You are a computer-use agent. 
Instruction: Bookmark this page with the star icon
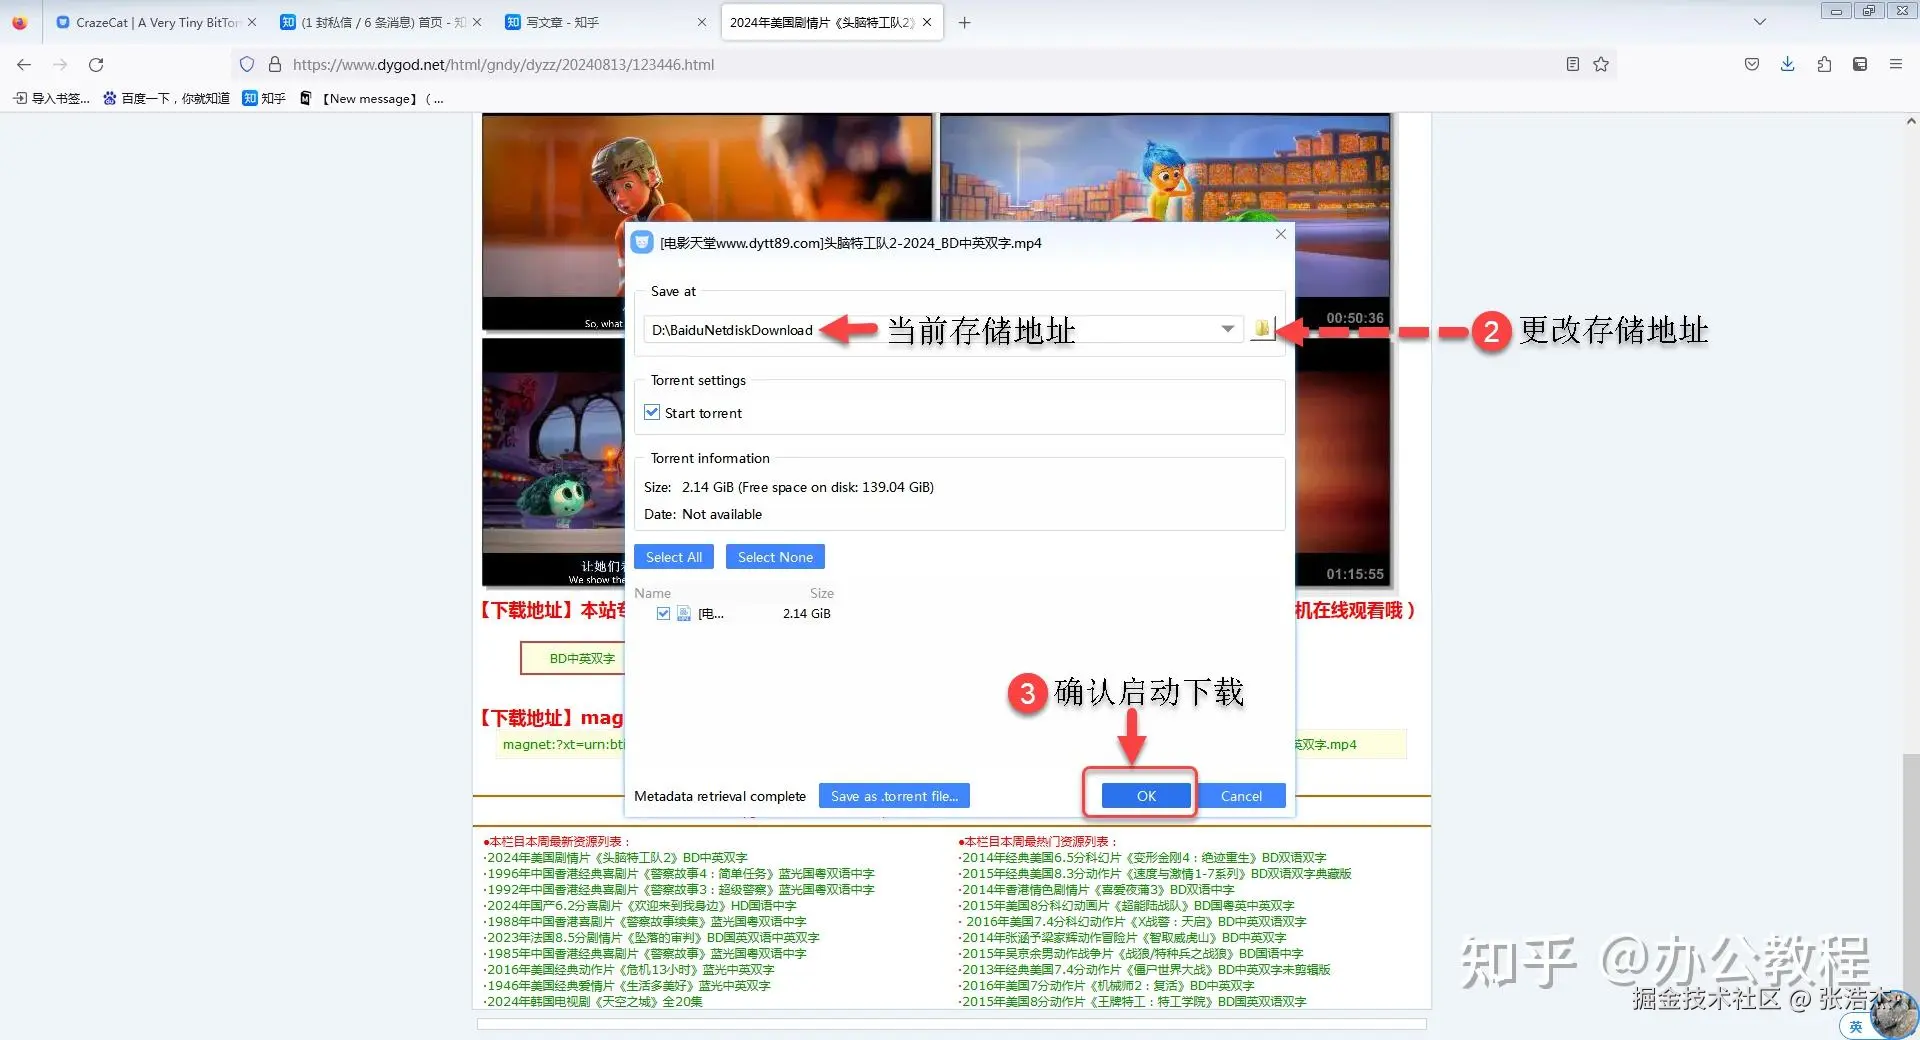(1601, 64)
